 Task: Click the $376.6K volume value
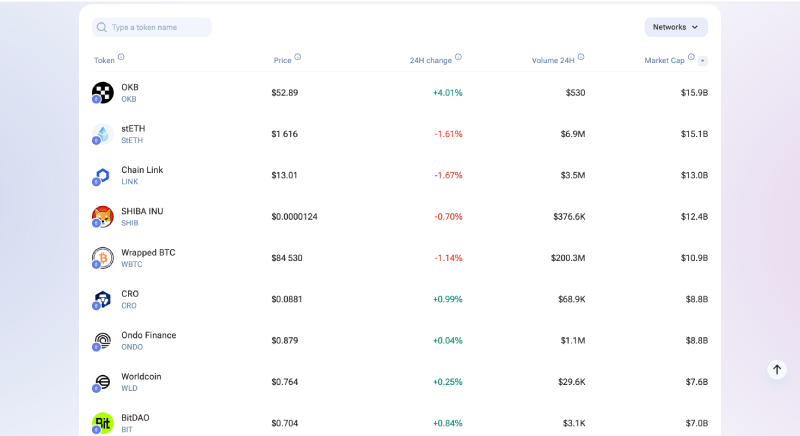(569, 217)
